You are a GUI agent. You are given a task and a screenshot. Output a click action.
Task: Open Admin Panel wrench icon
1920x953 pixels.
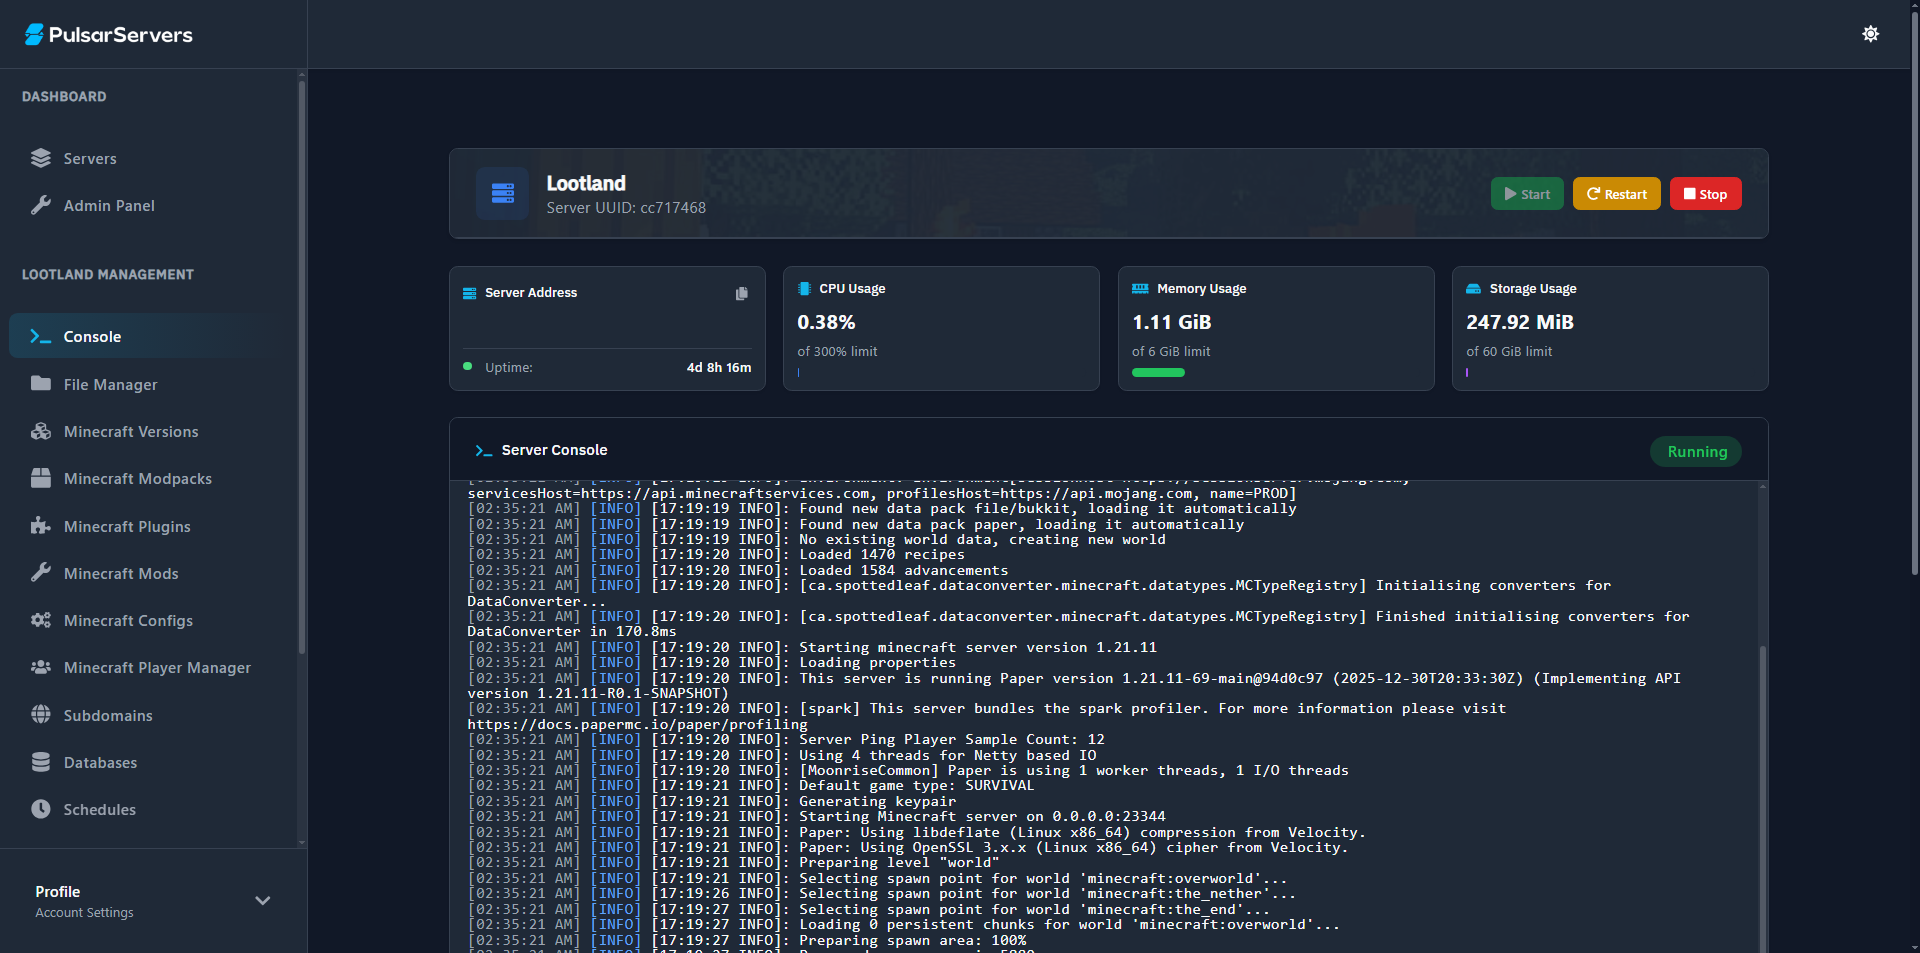point(41,205)
